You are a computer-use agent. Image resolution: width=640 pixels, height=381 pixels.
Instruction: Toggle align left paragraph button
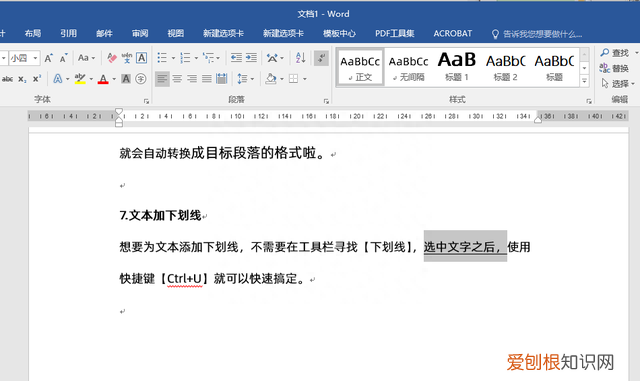click(x=162, y=79)
